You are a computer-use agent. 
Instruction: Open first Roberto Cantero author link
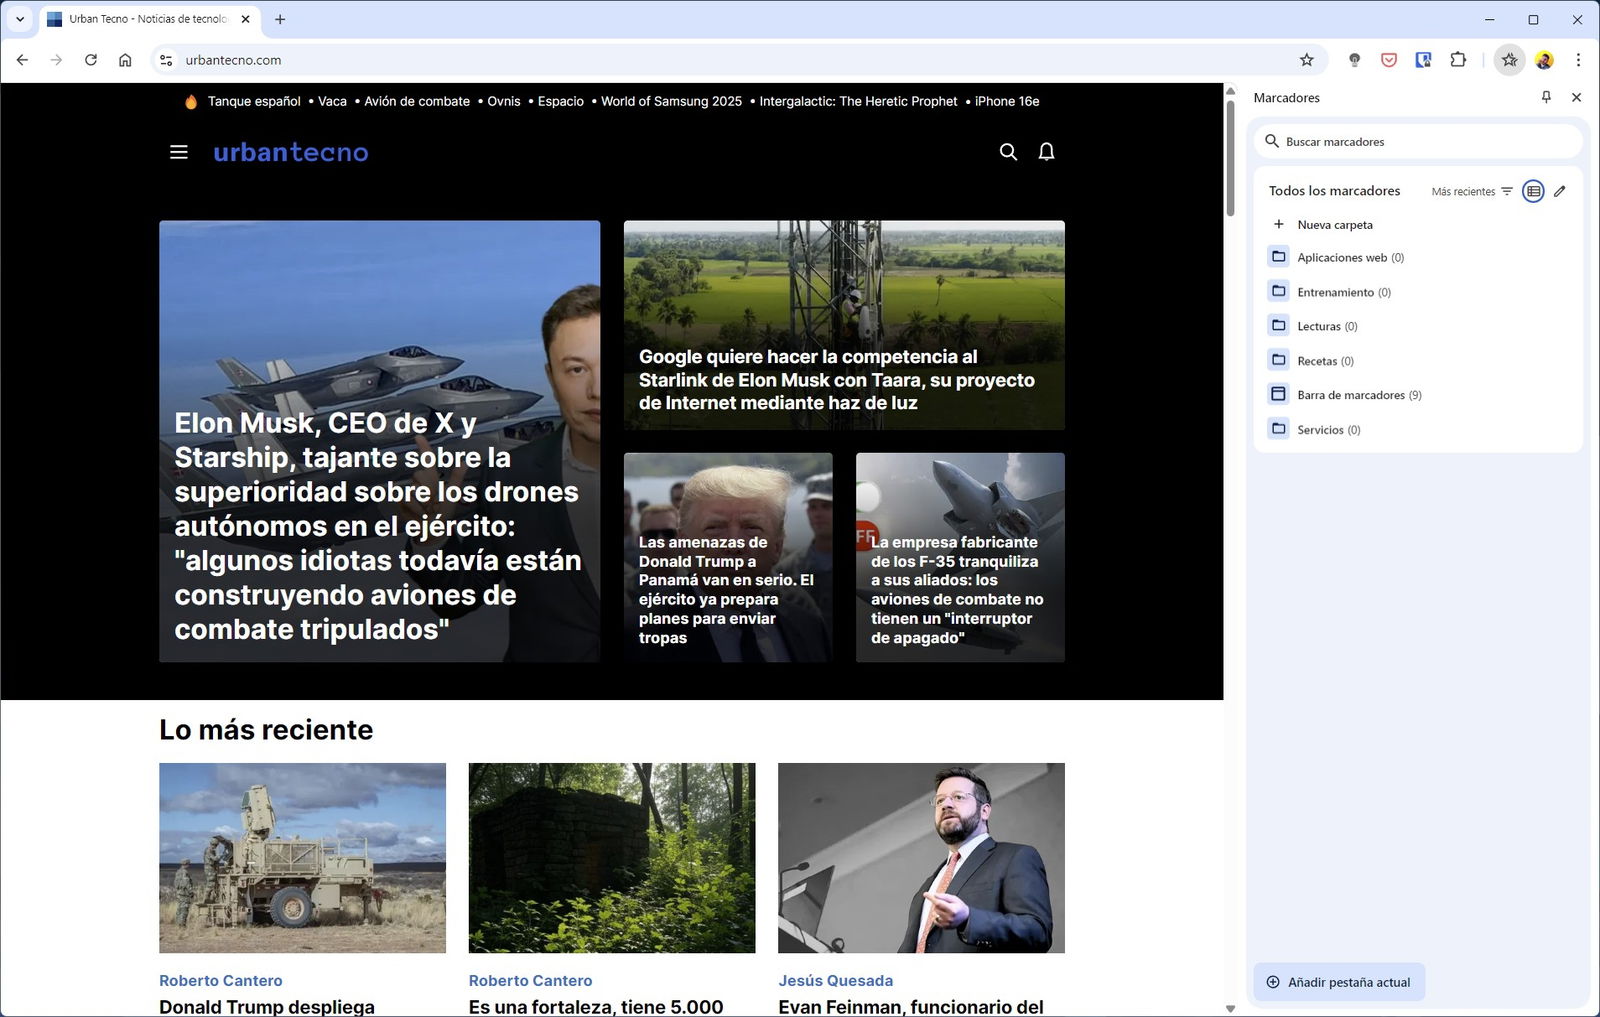[221, 981]
